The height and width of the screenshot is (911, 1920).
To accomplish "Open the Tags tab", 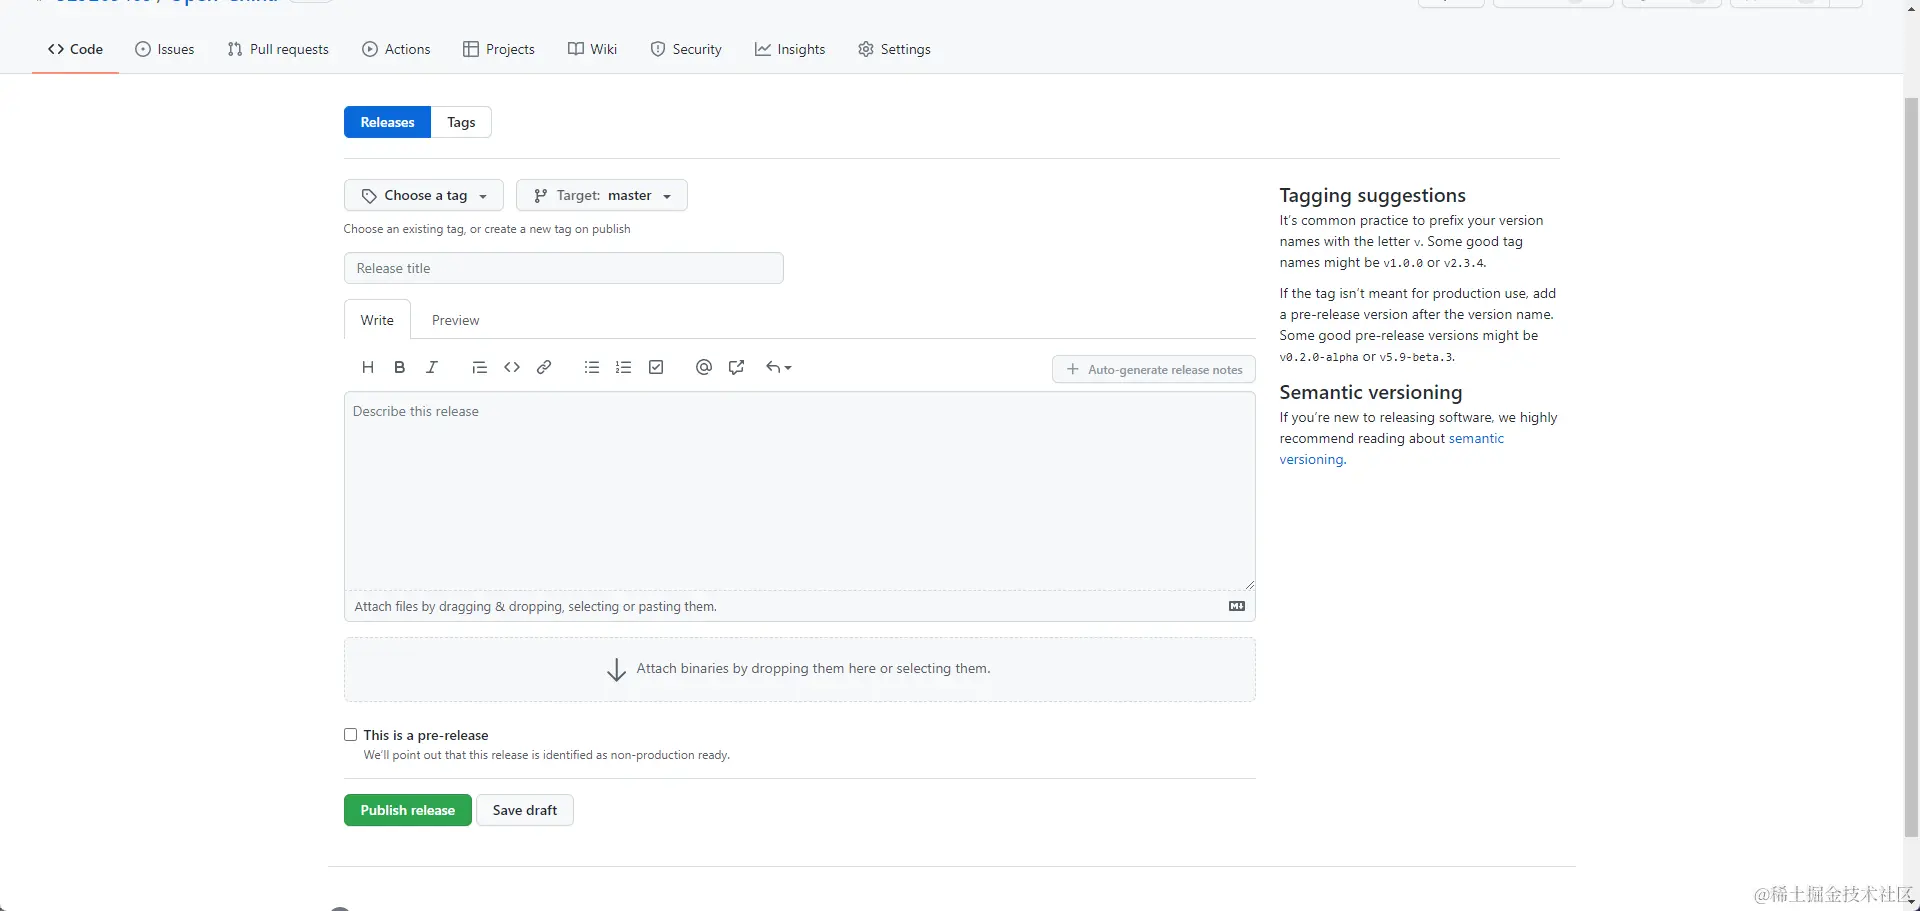I will pos(461,122).
